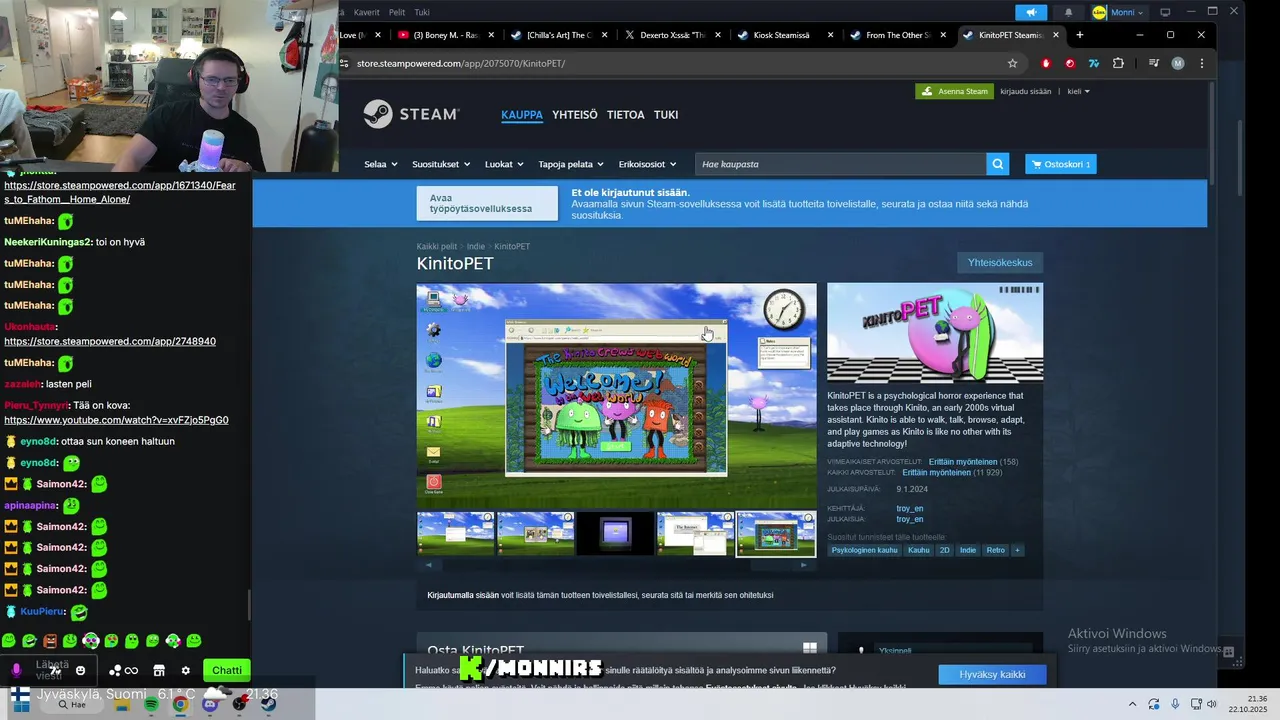Select the YHTEISÖ navigation tab
This screenshot has height=720, width=1280.
click(x=575, y=115)
